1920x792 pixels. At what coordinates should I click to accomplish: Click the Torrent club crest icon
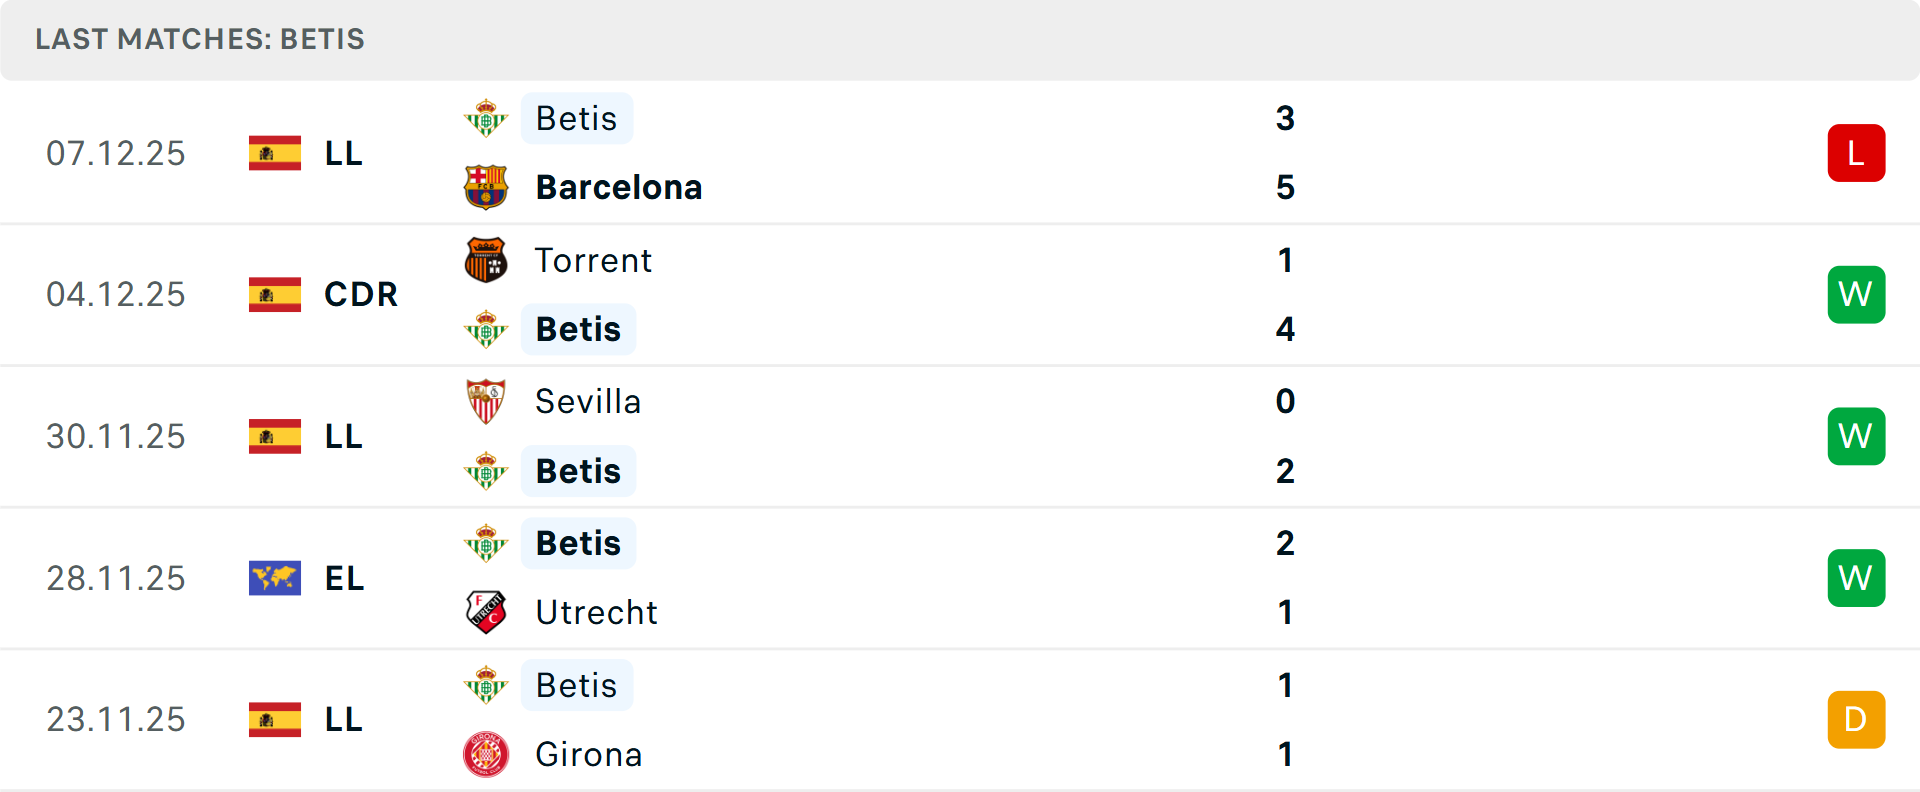pos(486,260)
